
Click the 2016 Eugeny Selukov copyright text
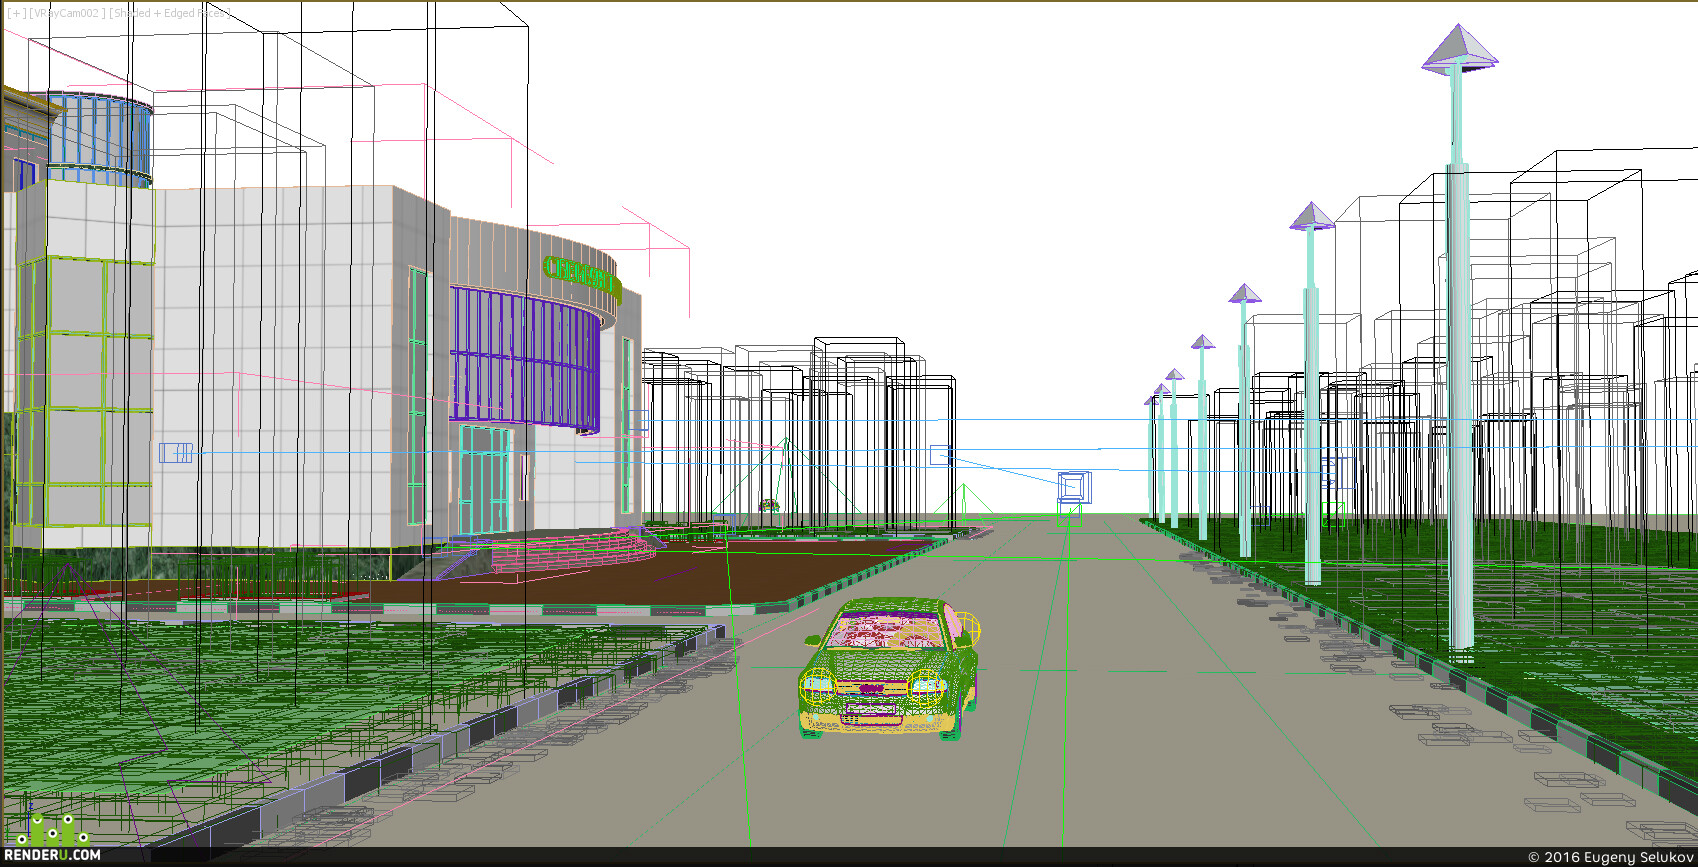pyautogui.click(x=1610, y=857)
